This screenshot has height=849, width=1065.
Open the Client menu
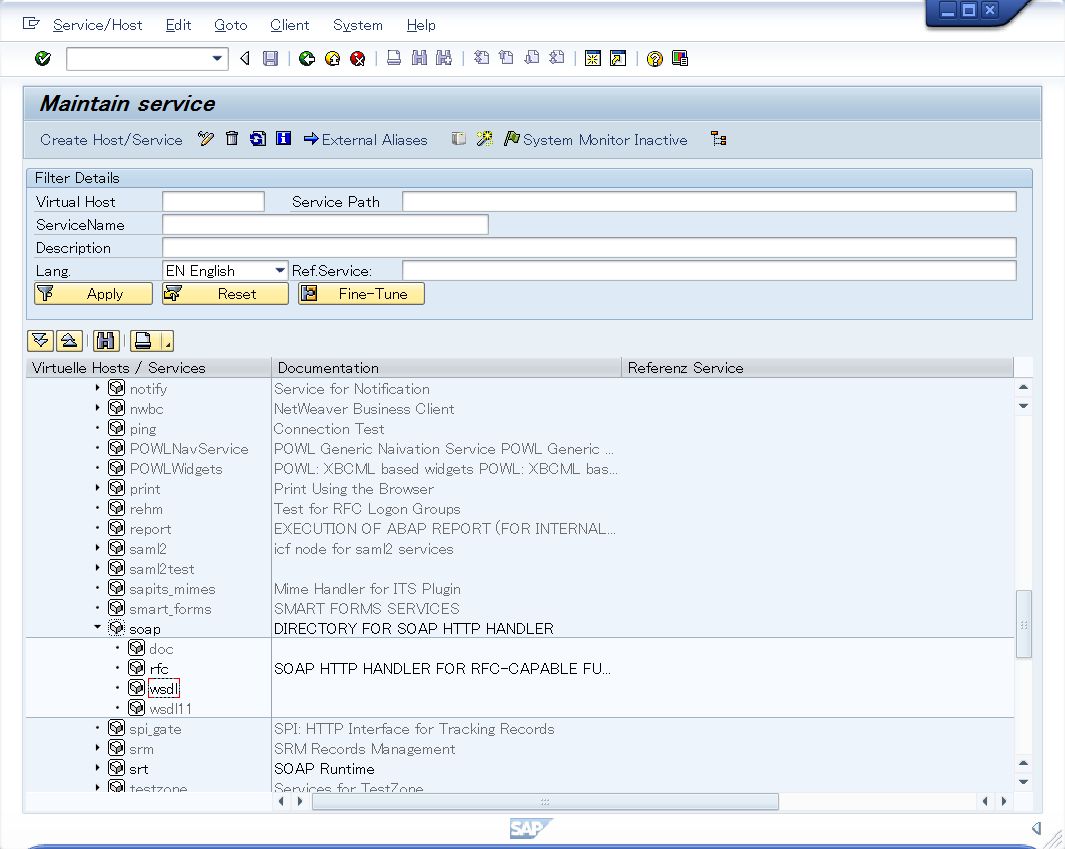289,25
